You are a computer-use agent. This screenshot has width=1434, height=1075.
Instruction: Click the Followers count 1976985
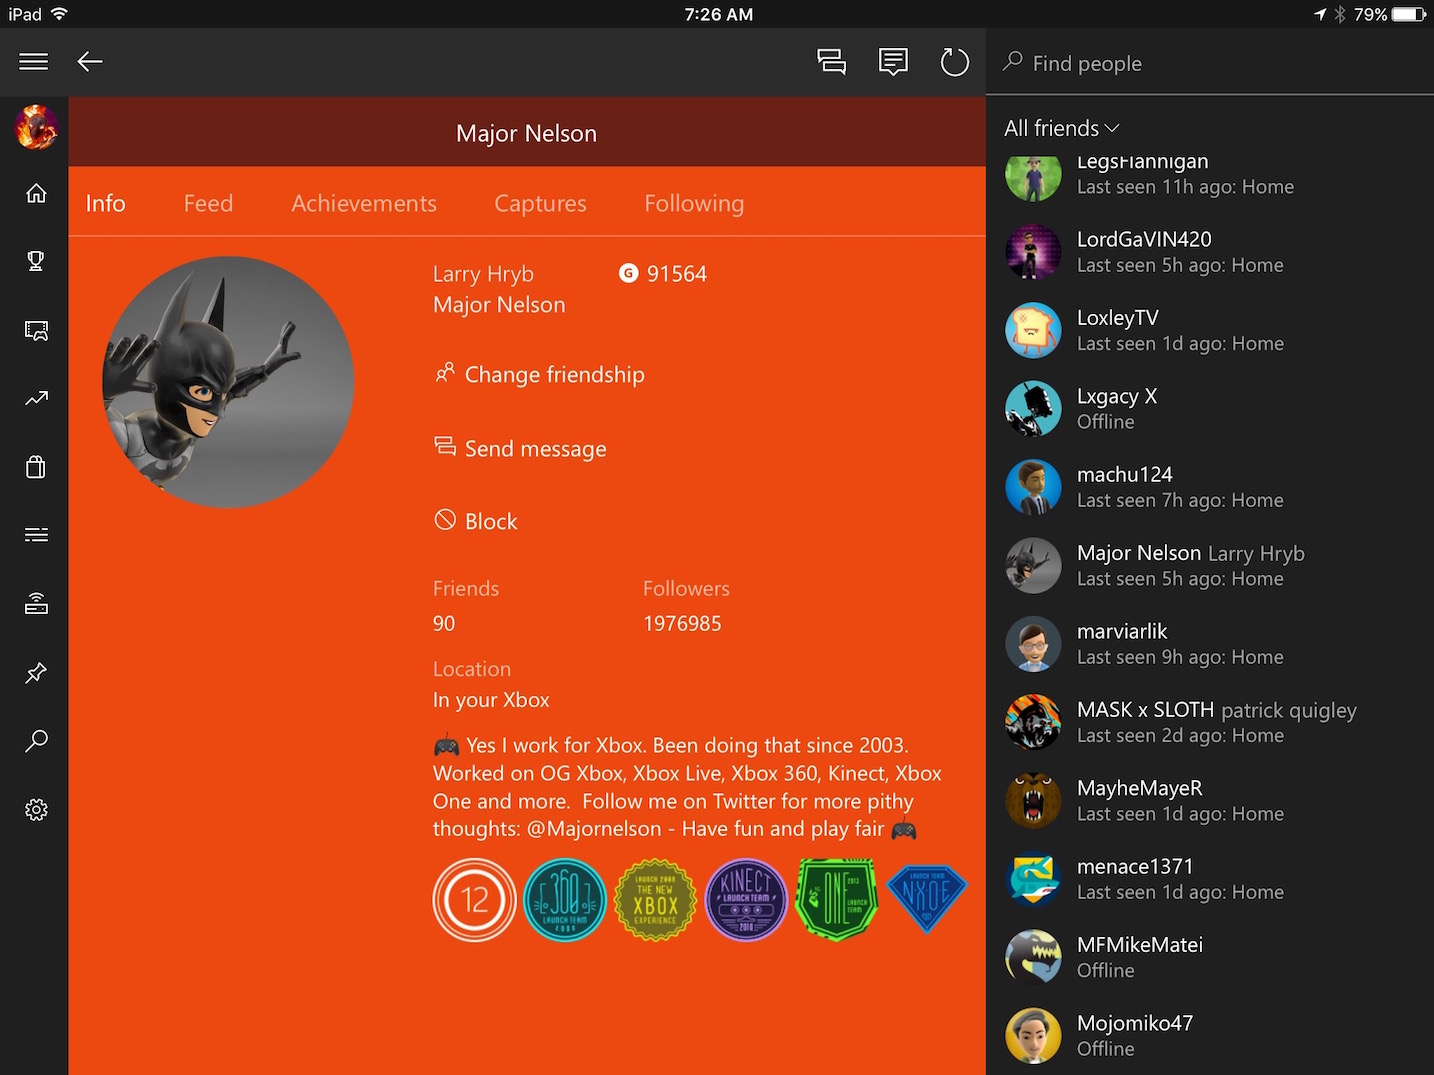pyautogui.click(x=682, y=623)
